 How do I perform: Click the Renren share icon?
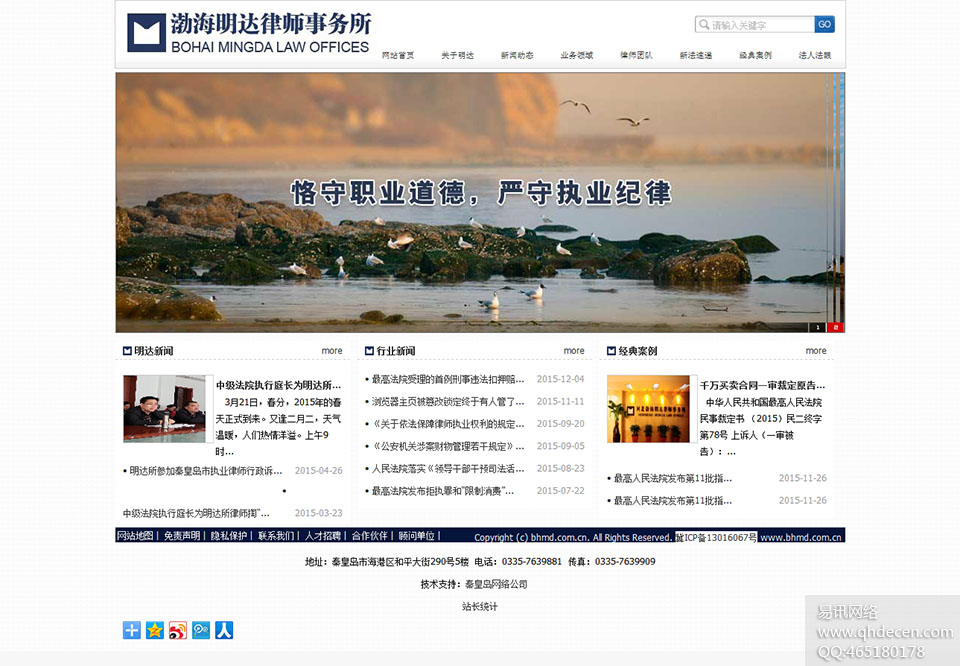click(x=224, y=630)
